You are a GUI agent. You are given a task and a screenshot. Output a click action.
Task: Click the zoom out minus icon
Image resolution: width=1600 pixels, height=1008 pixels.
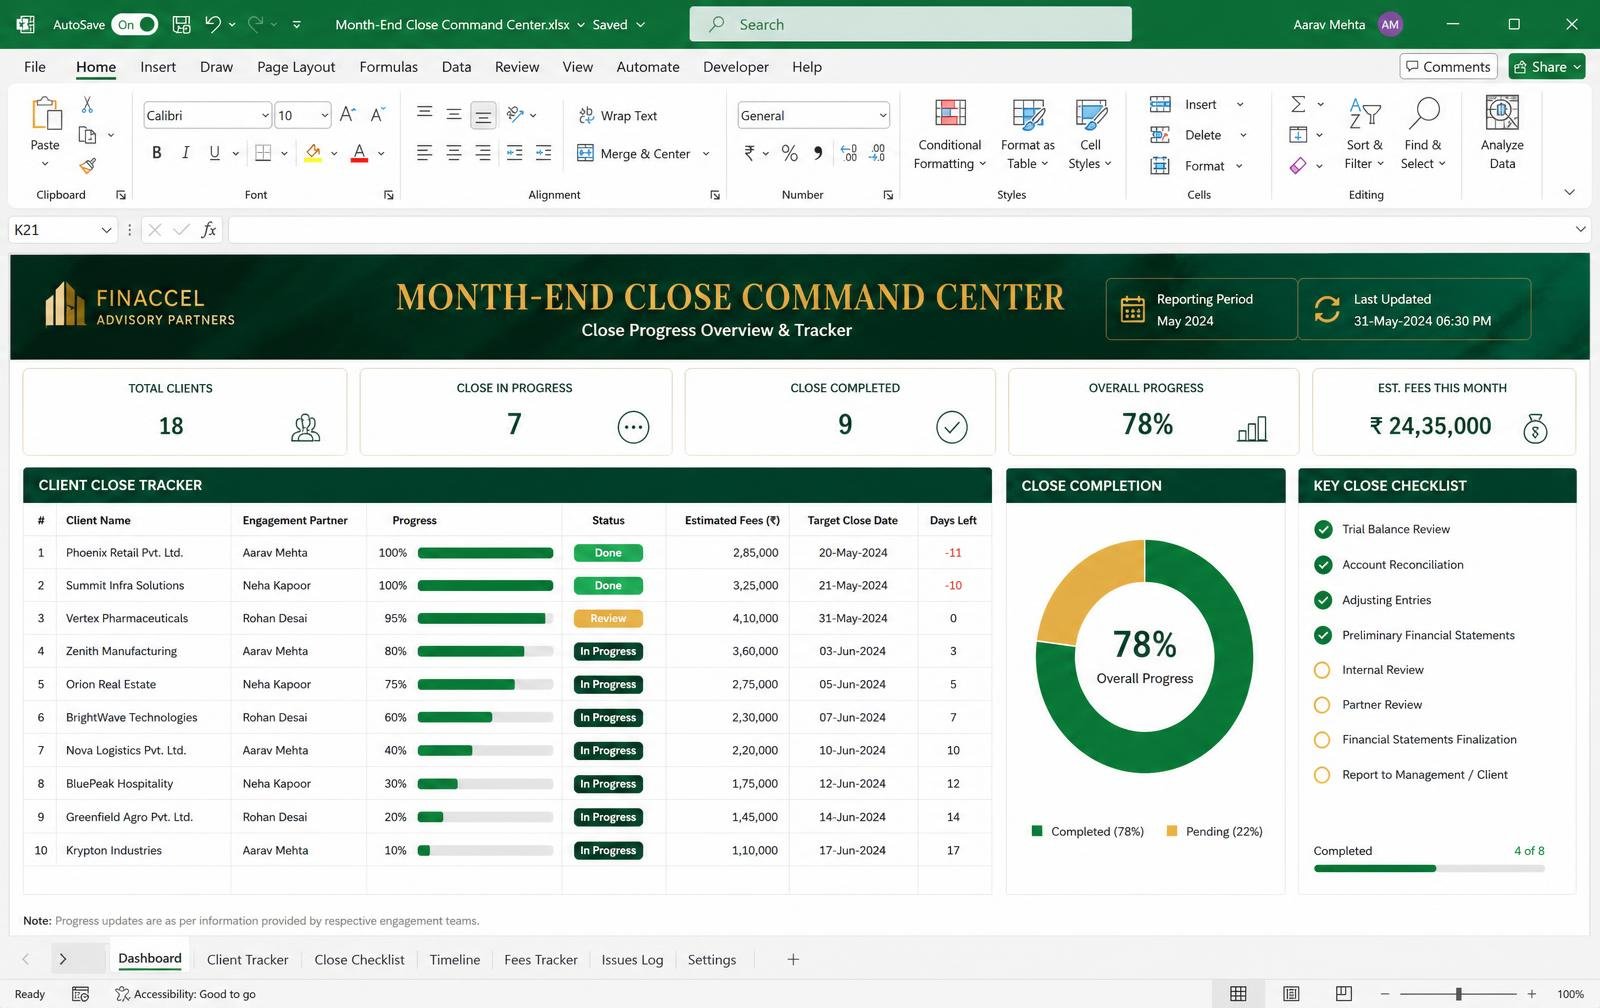click(x=1385, y=993)
